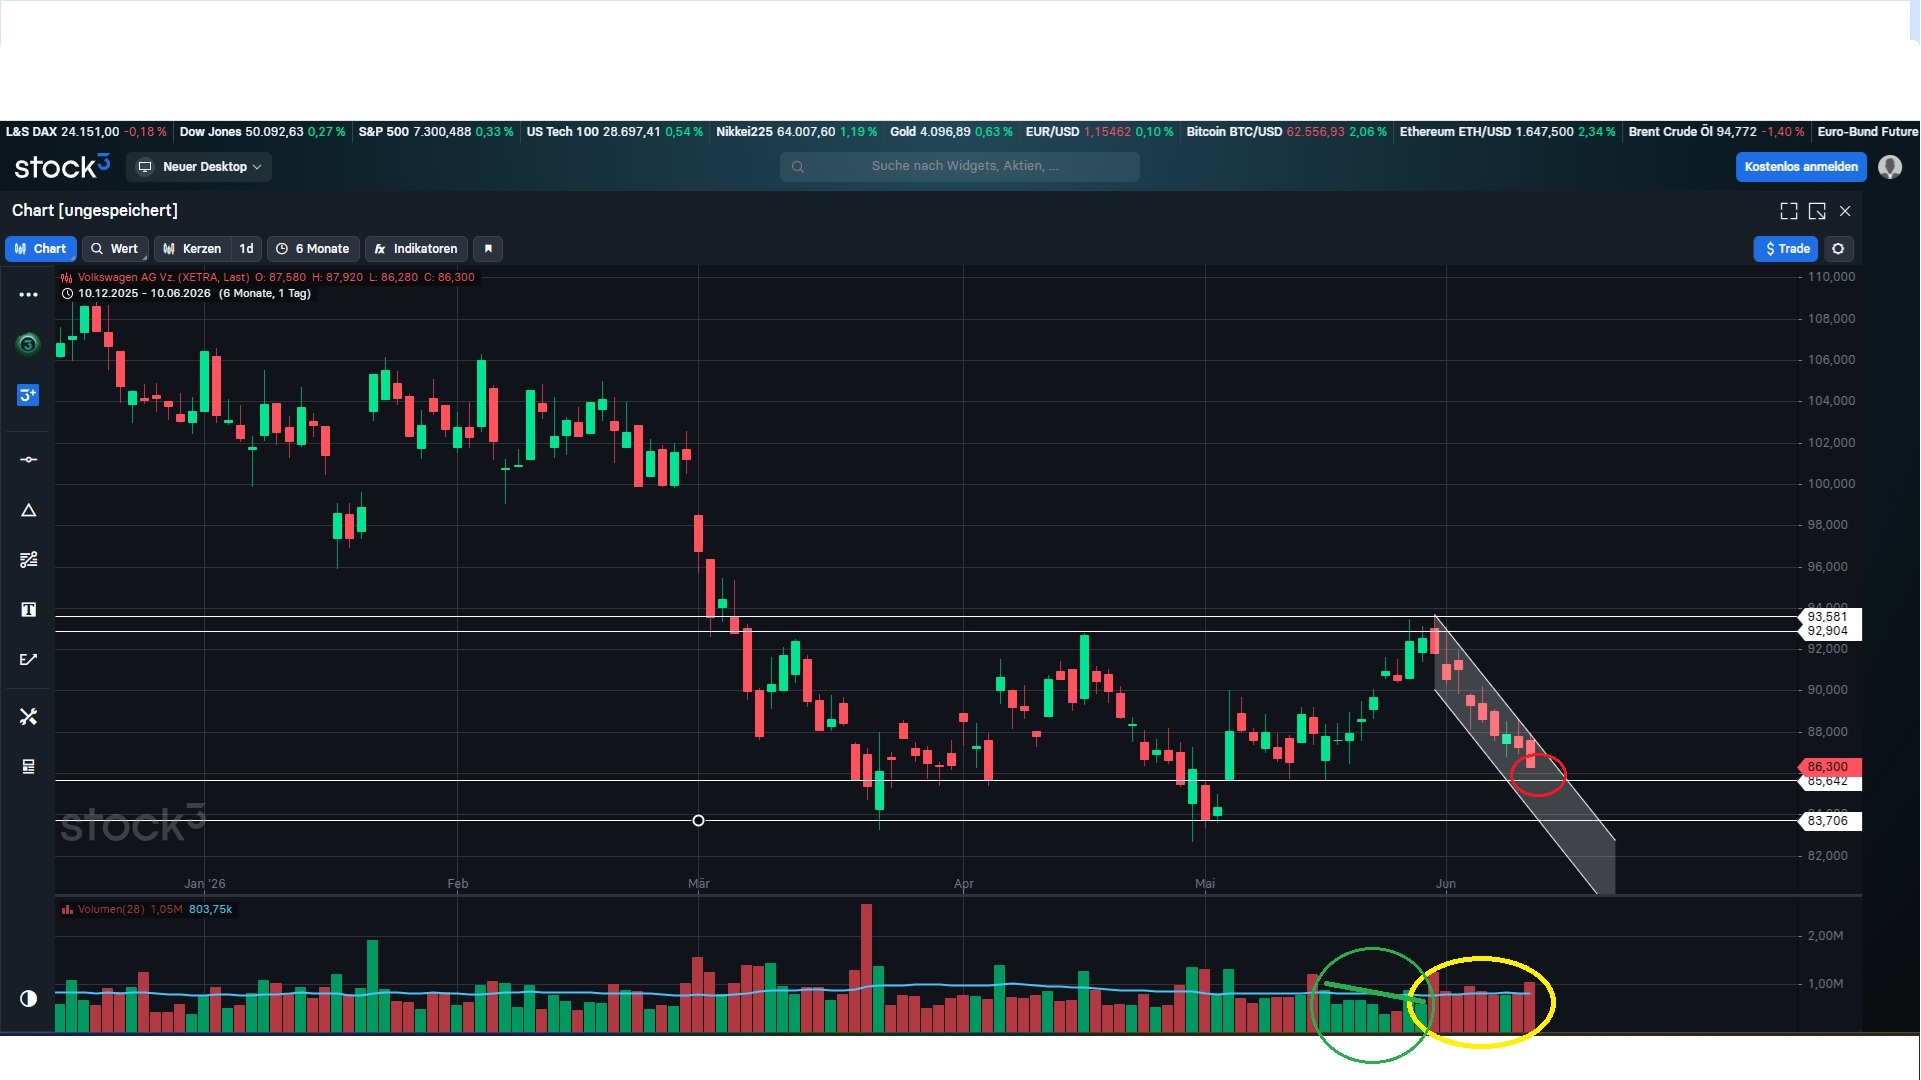Close the Chart widget
Screen dimensions: 1921x1080
tap(1845, 211)
